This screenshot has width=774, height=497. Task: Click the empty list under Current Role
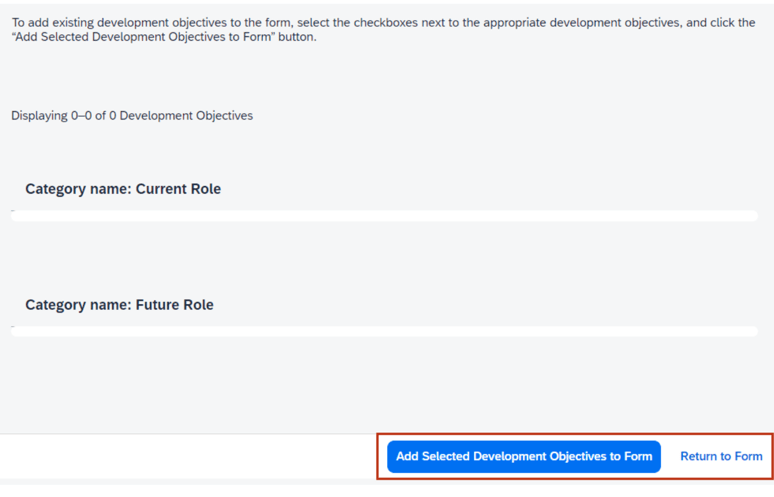click(x=383, y=216)
